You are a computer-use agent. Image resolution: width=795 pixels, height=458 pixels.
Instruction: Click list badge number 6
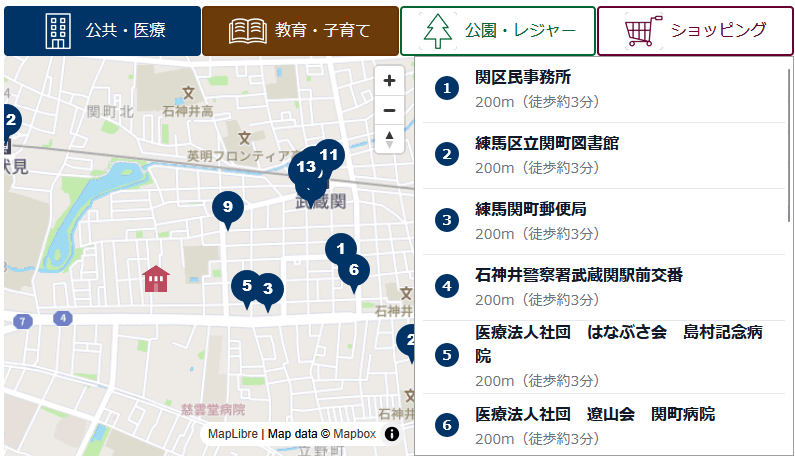(x=447, y=425)
